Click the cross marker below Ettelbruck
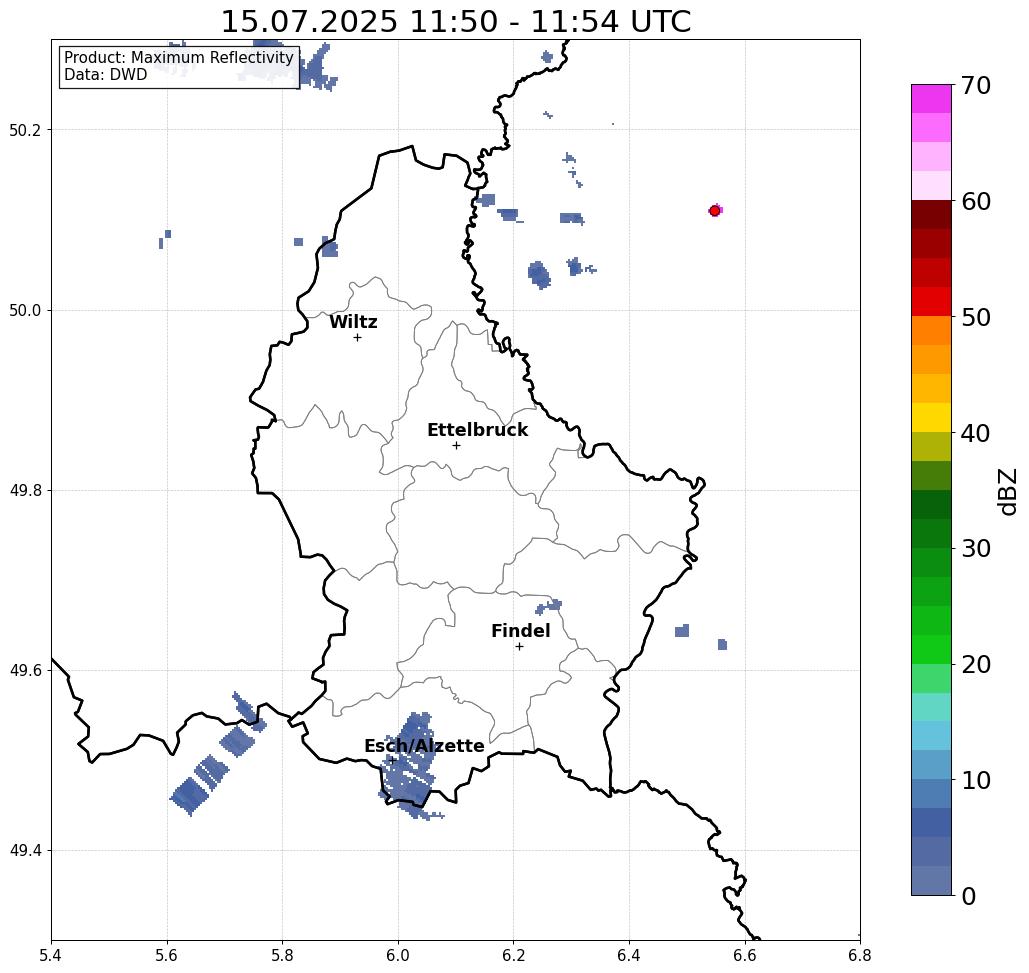This screenshot has width=1029, height=973. click(x=456, y=445)
